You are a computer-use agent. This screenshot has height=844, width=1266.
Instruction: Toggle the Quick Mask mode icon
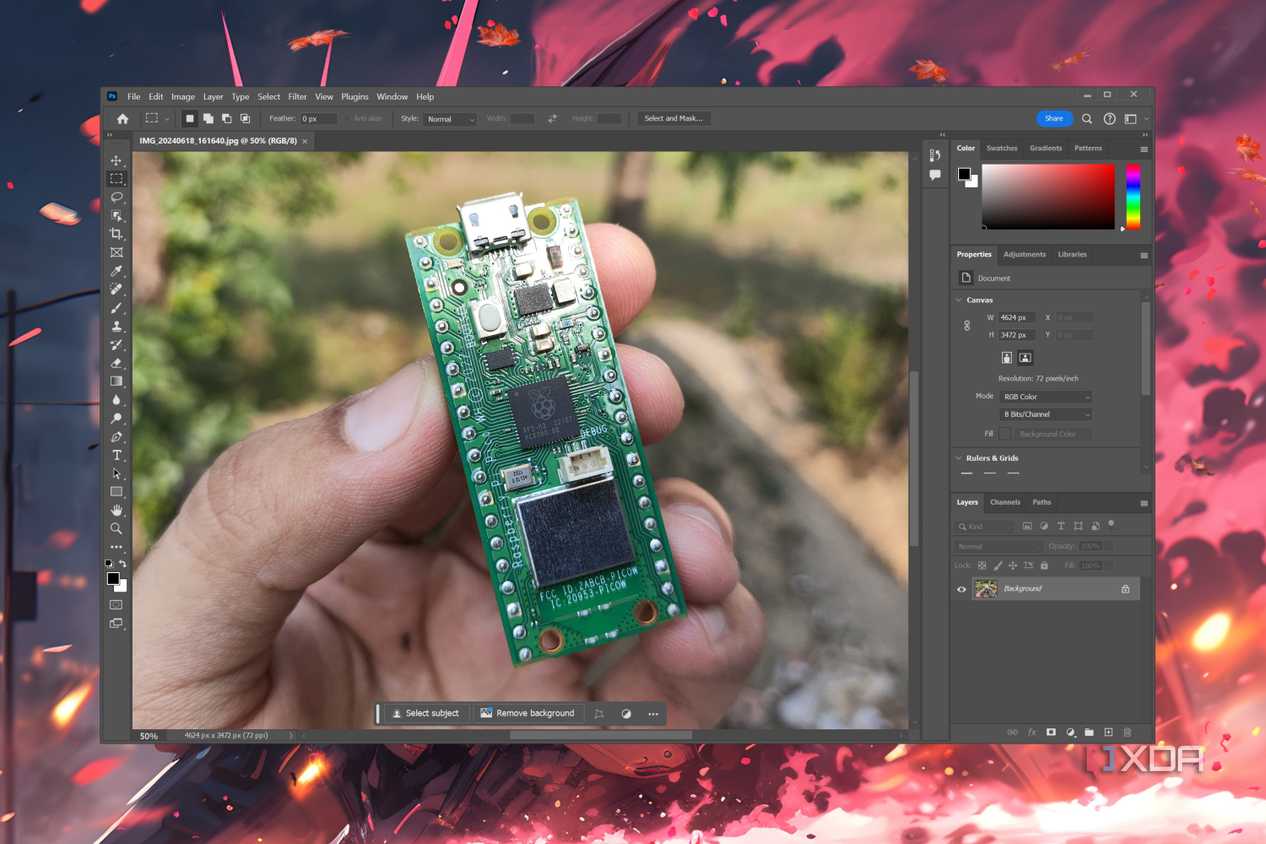coord(116,605)
